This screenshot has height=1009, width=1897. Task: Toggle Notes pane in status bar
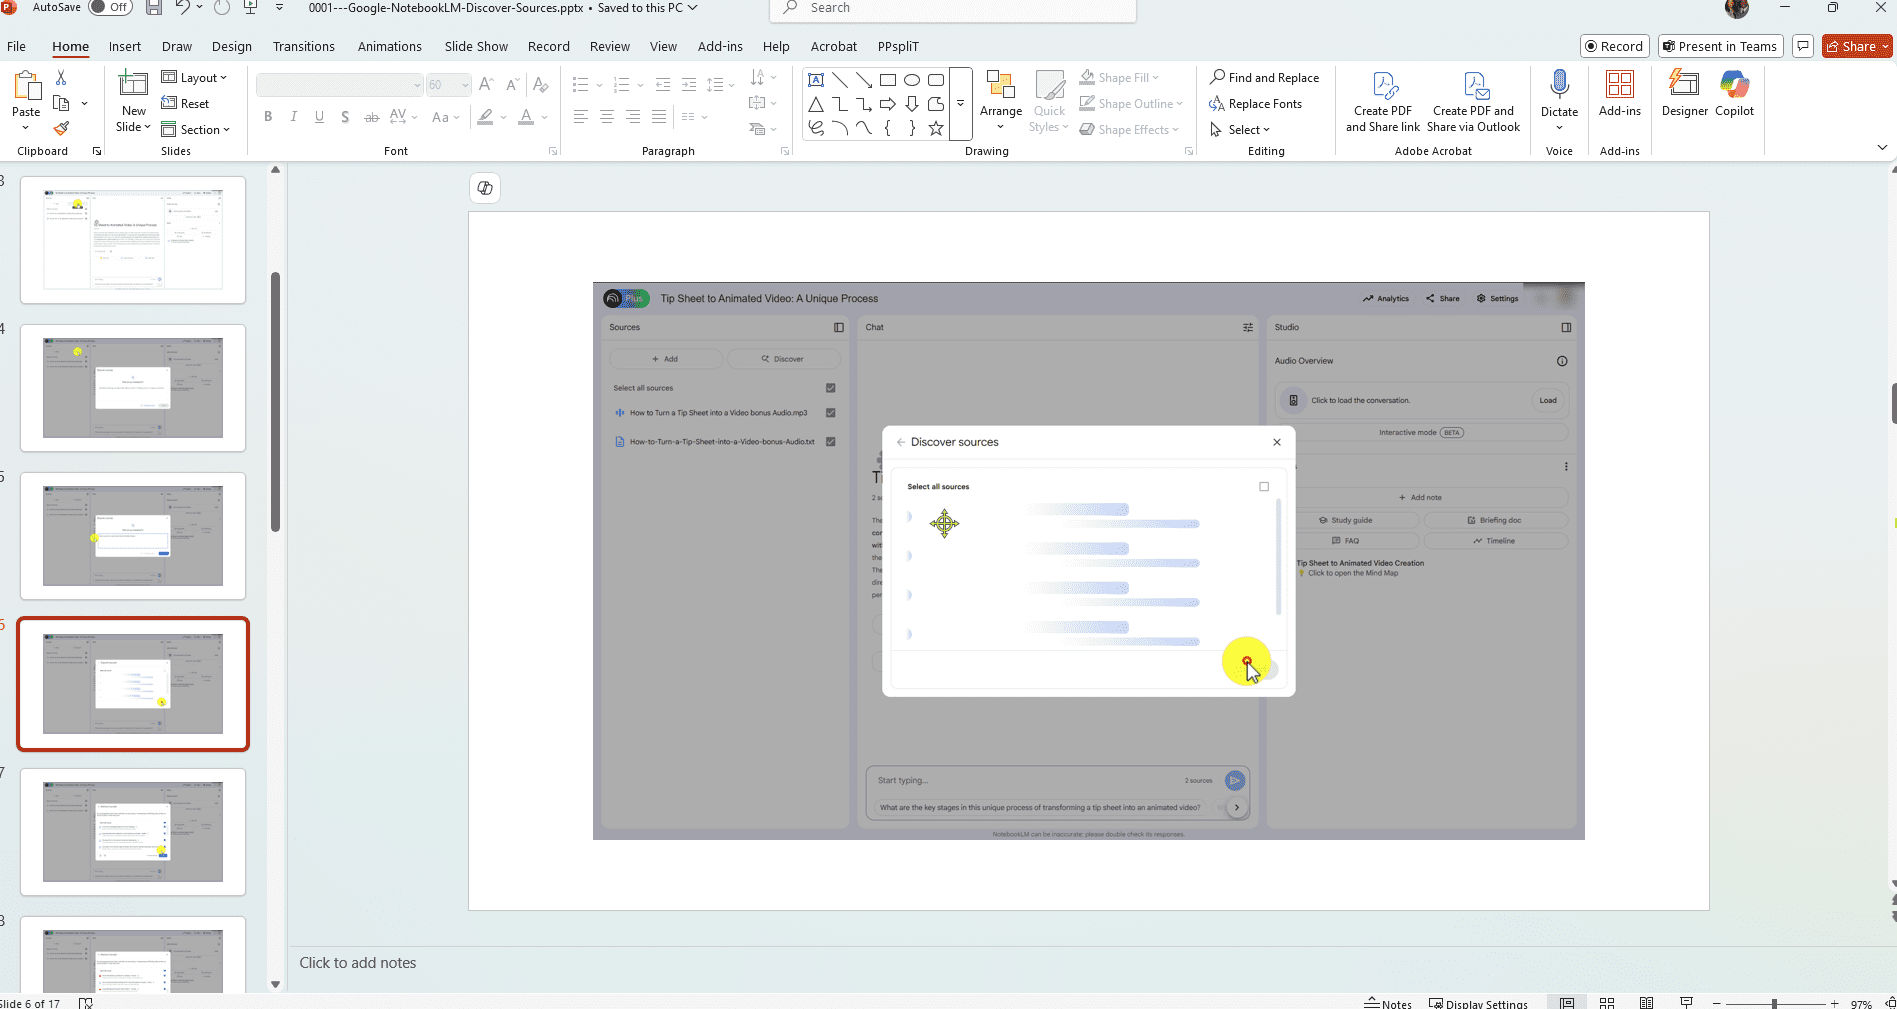point(1388,1003)
